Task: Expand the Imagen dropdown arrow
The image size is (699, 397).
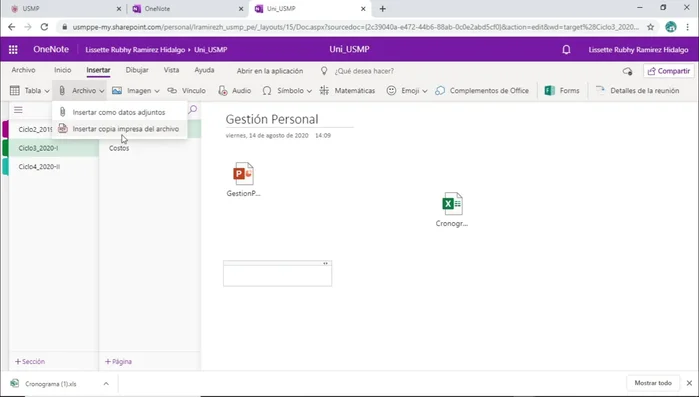Action: pos(156,91)
